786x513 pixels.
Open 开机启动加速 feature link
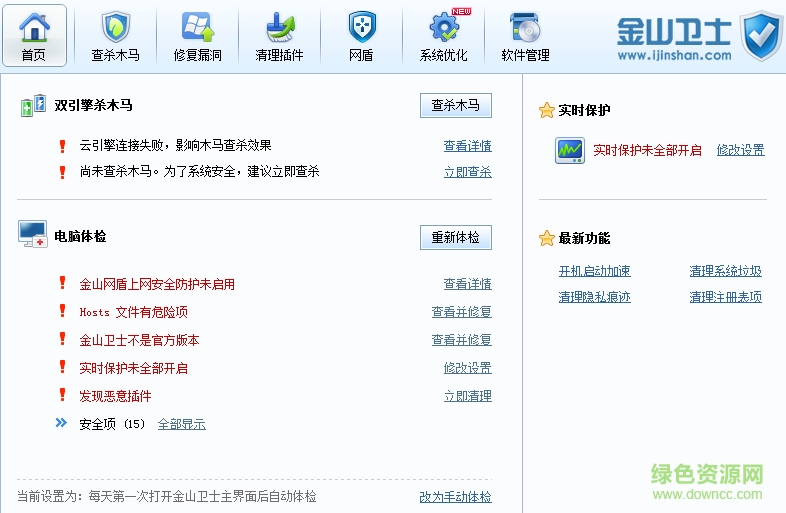tap(594, 271)
